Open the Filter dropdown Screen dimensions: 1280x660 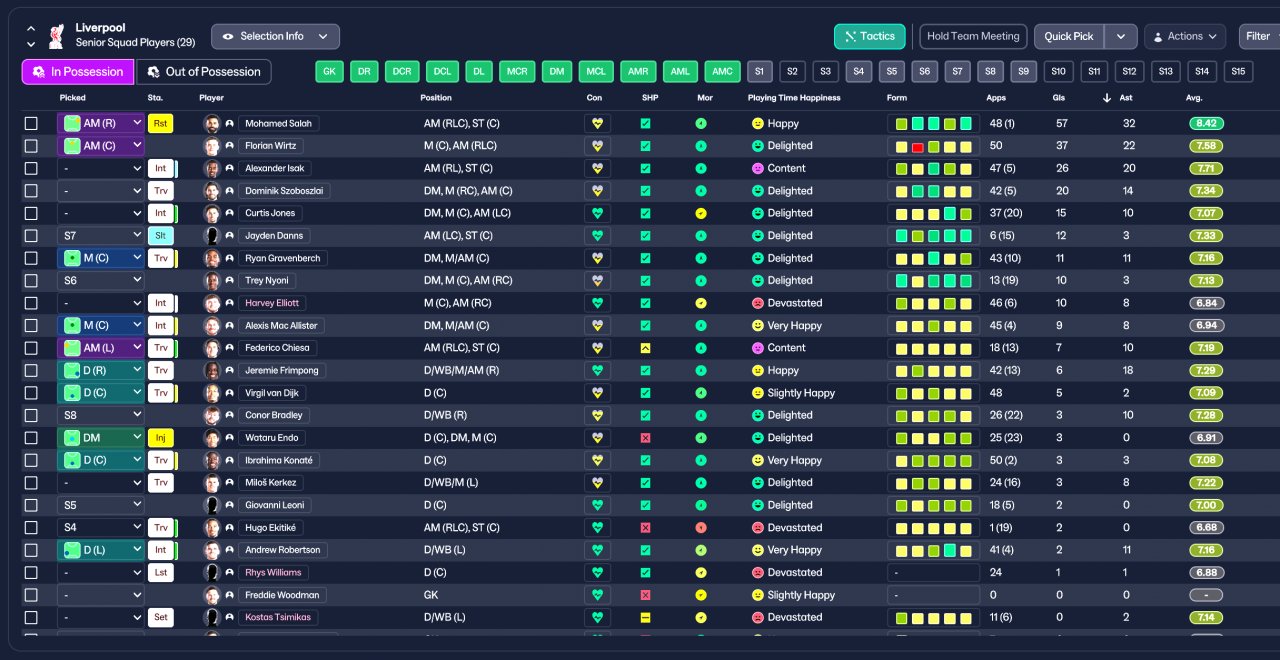1260,36
